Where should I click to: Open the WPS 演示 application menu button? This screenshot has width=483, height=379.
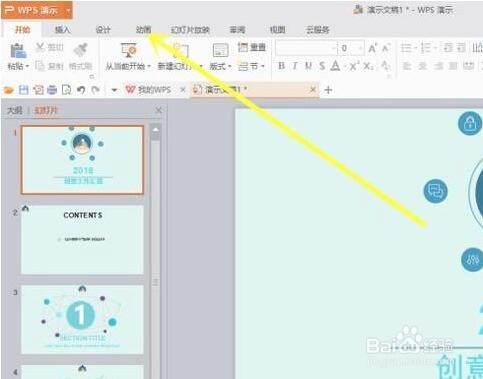37,10
